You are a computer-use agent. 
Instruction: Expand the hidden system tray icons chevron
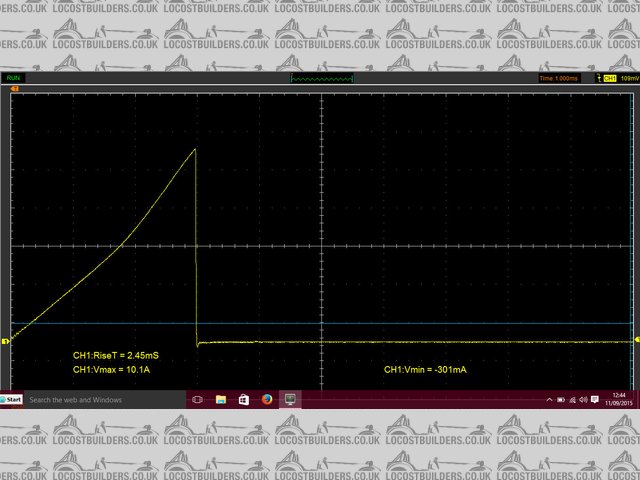(x=549, y=400)
